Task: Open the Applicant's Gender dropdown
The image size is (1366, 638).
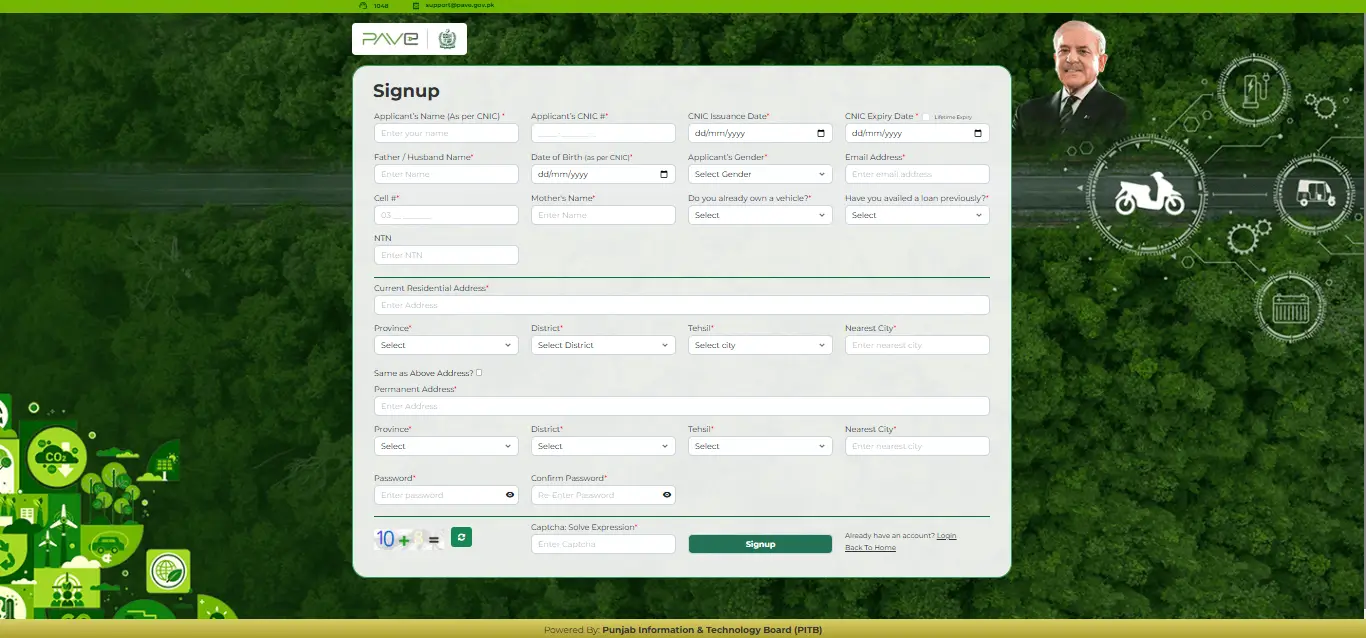Action: coord(760,173)
